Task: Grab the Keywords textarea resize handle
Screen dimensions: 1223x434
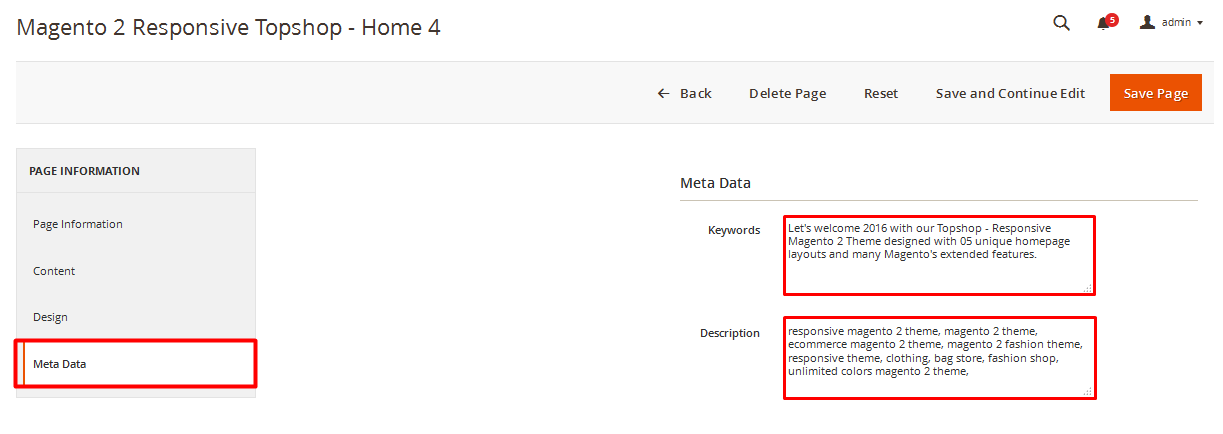Action: pos(1088,288)
